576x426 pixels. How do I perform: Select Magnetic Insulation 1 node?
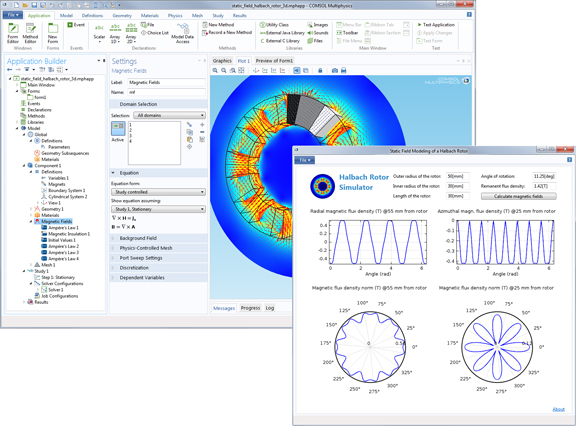pos(66,234)
